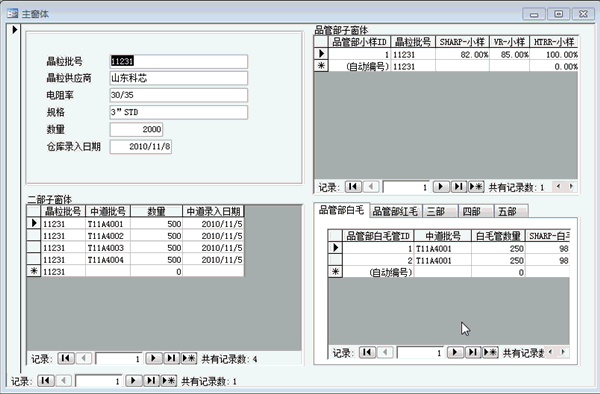Add new record in 二部子窗体 navigator
Viewport: 600px width, 394px height.
tap(189, 358)
